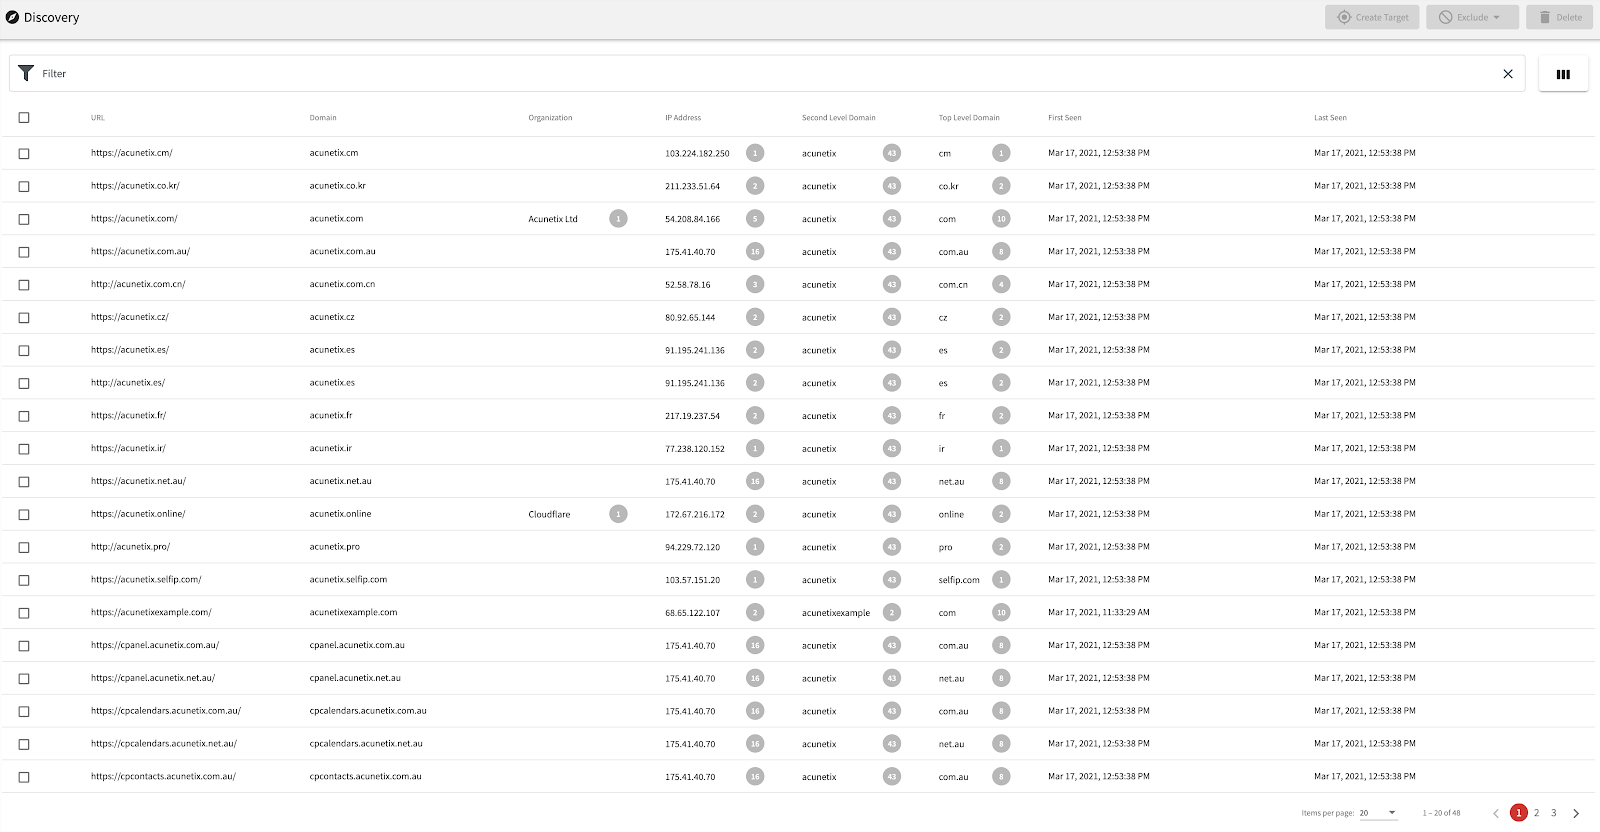Viewport: 1600px width, 832px height.
Task: Click the Cloudflare organization count badge
Action: (618, 514)
